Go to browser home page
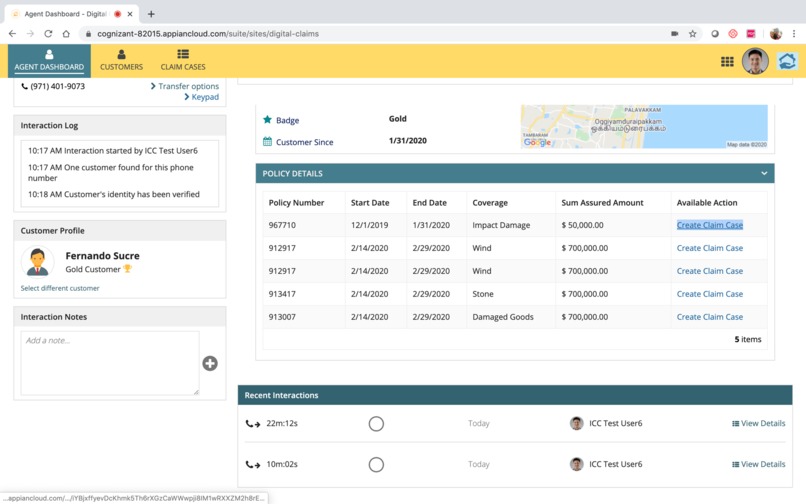This screenshot has width=806, height=504. pos(66,33)
